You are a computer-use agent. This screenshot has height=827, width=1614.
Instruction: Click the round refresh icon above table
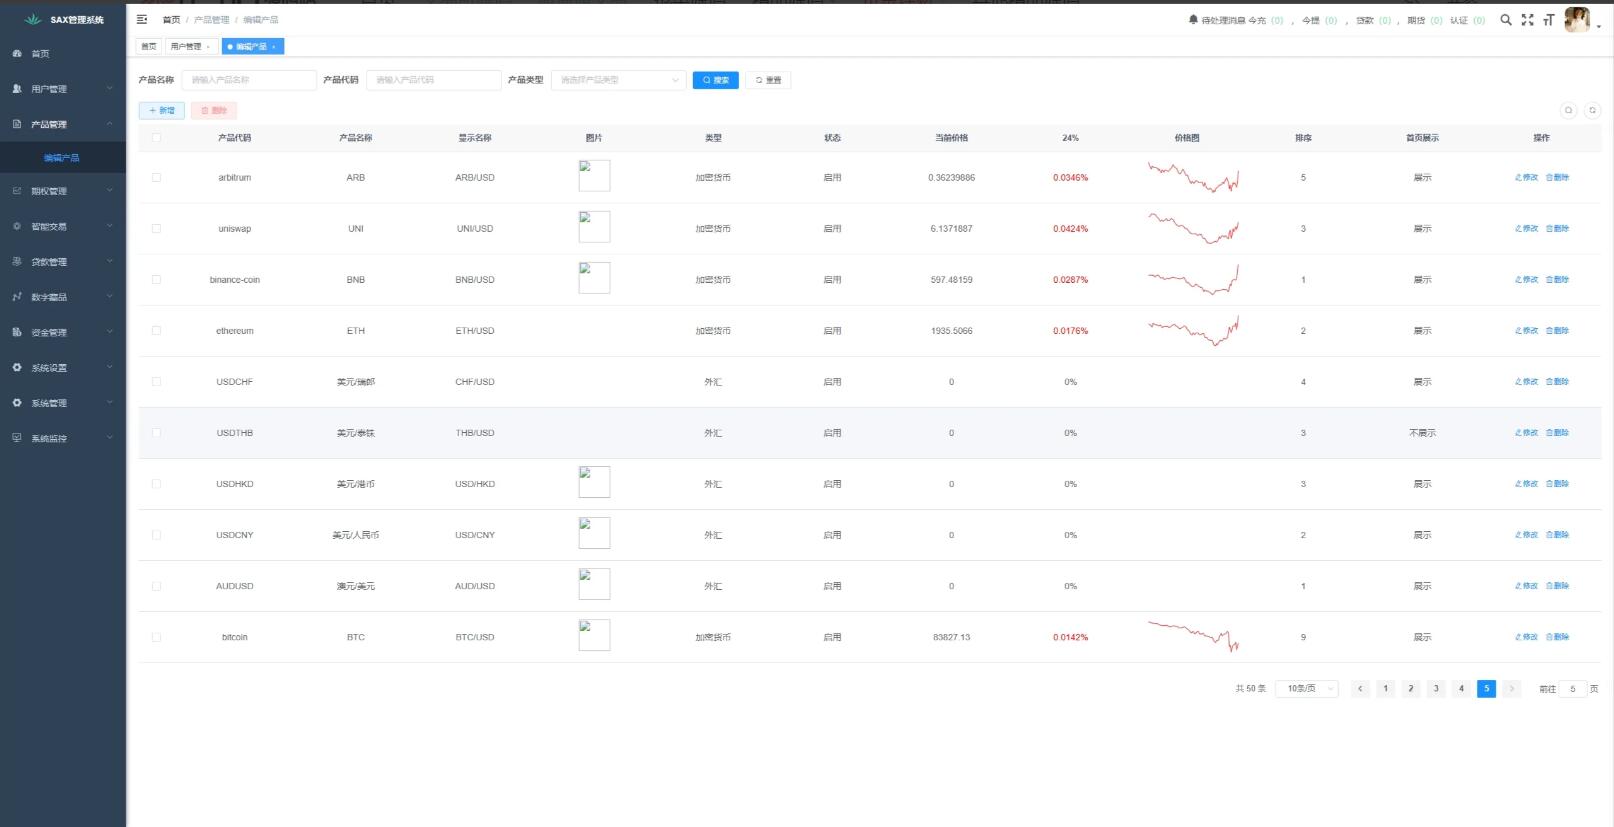click(1592, 110)
